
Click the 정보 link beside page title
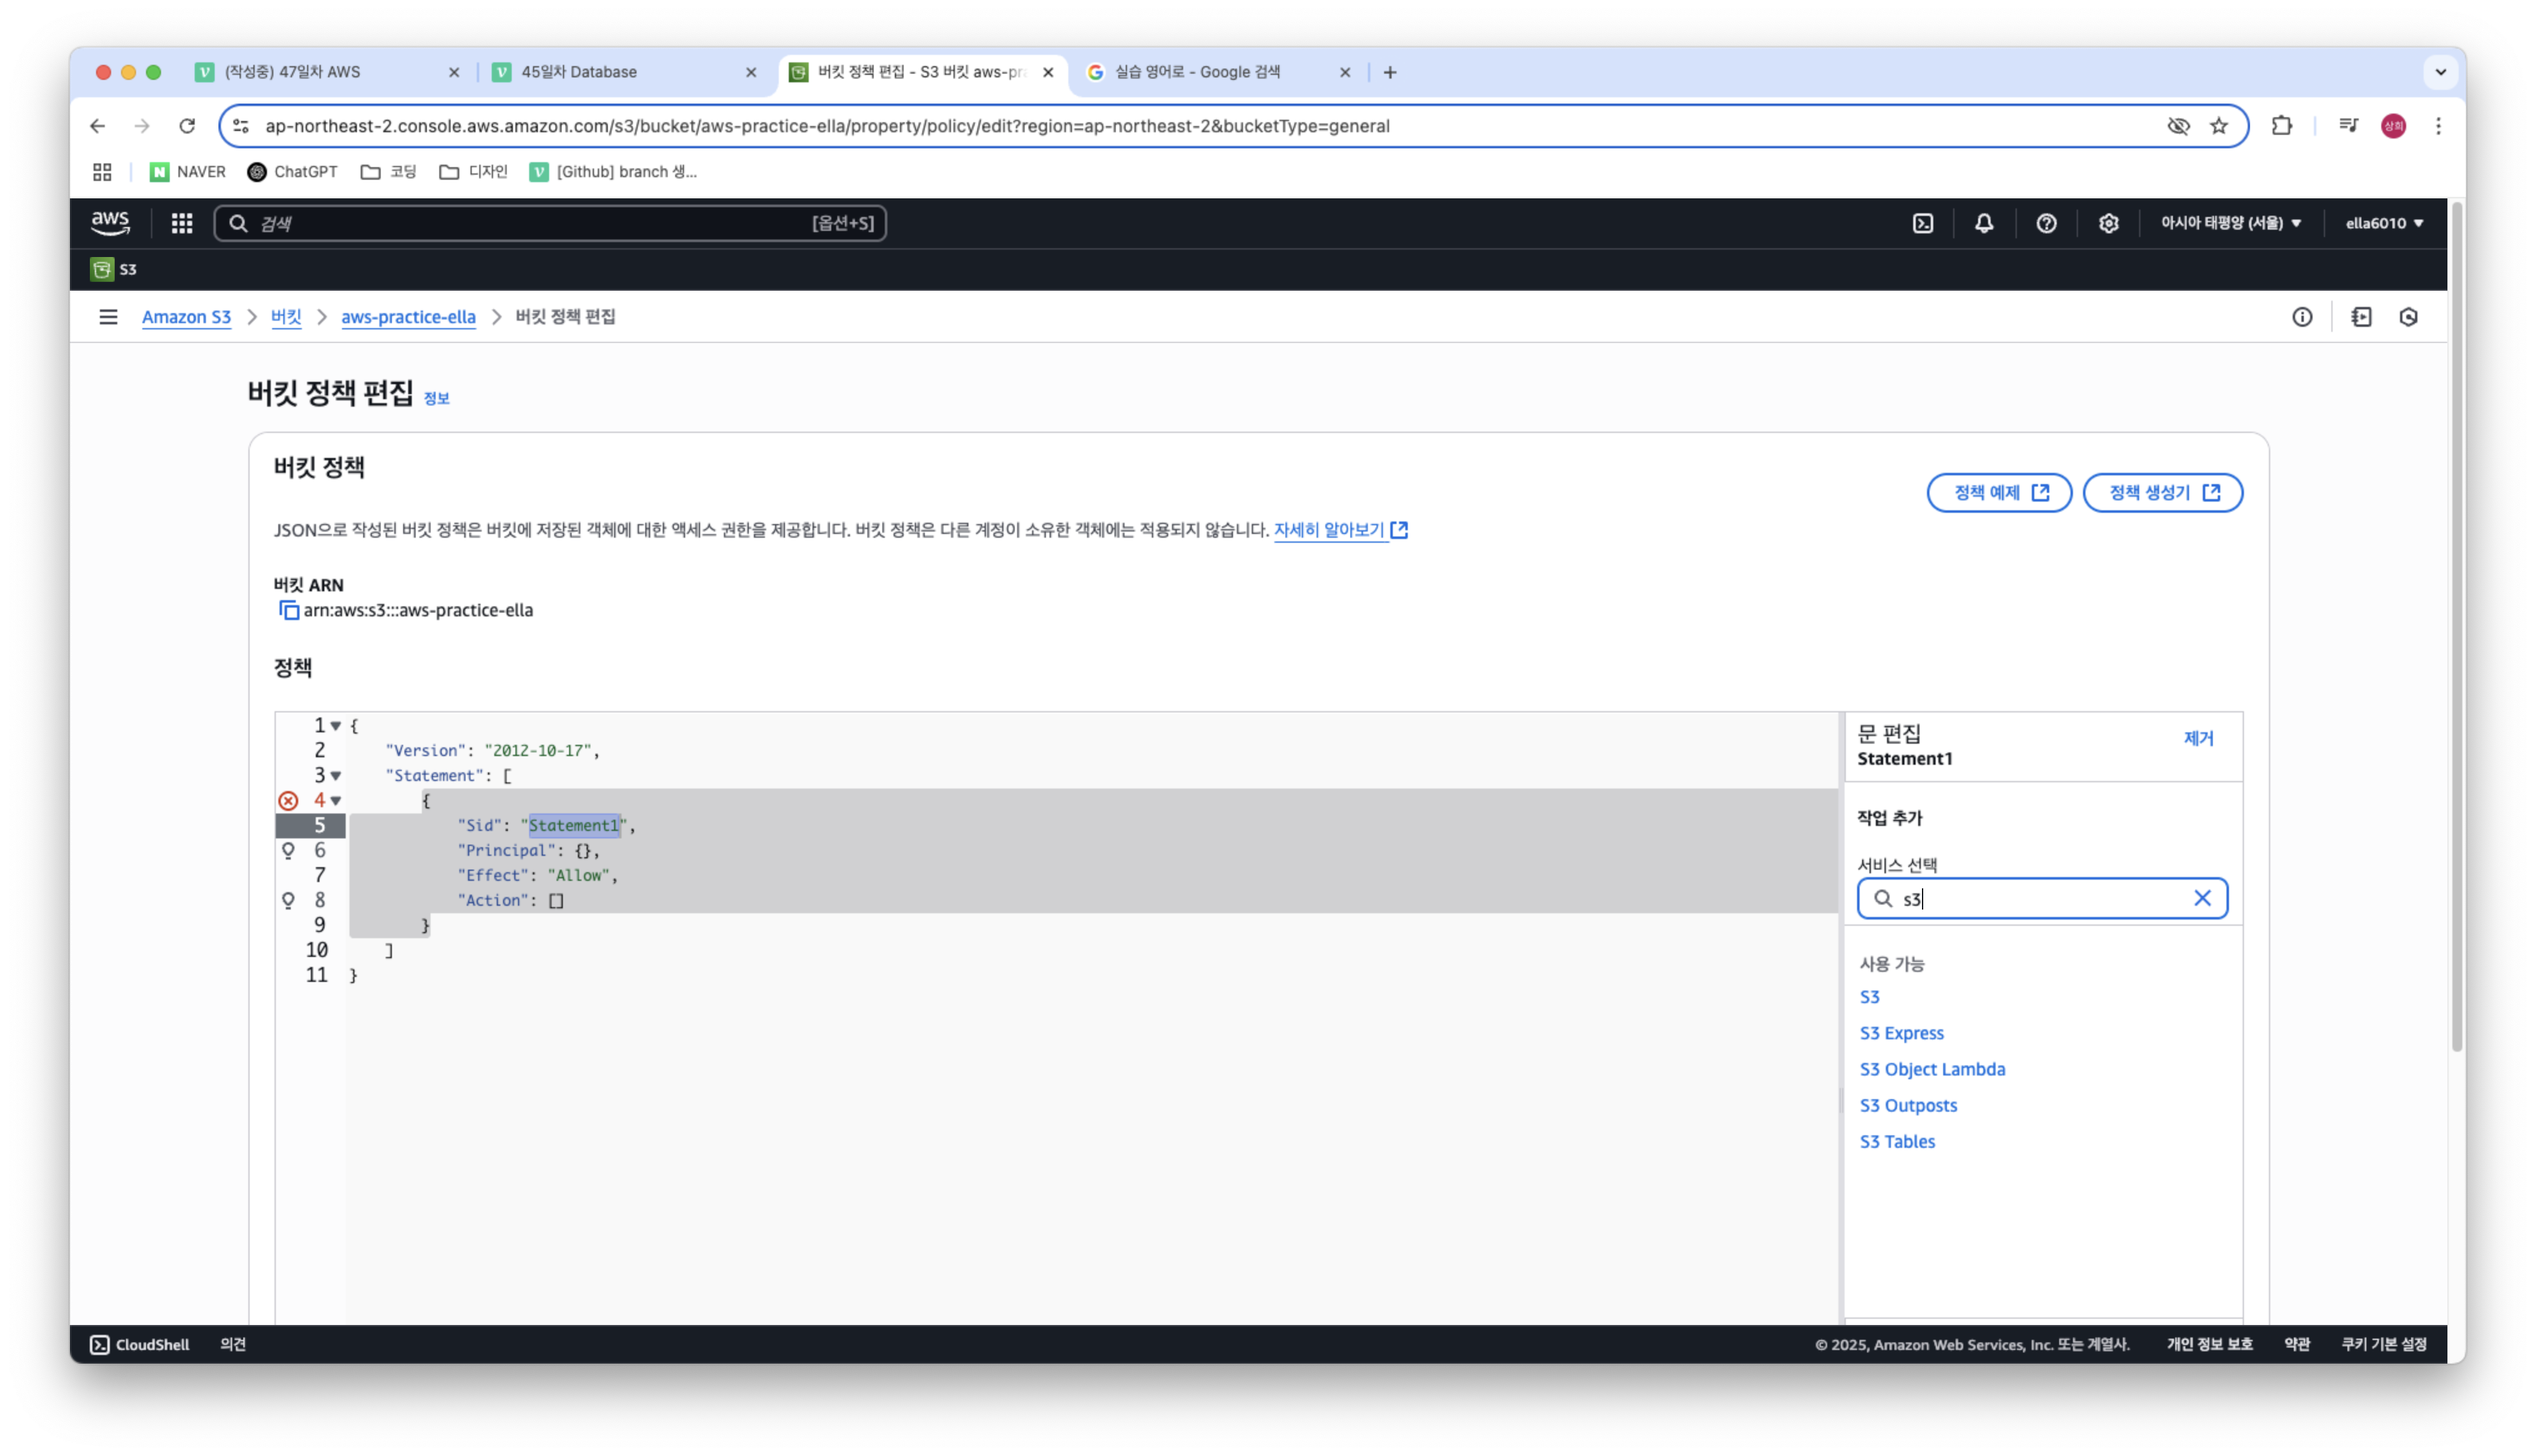point(437,398)
